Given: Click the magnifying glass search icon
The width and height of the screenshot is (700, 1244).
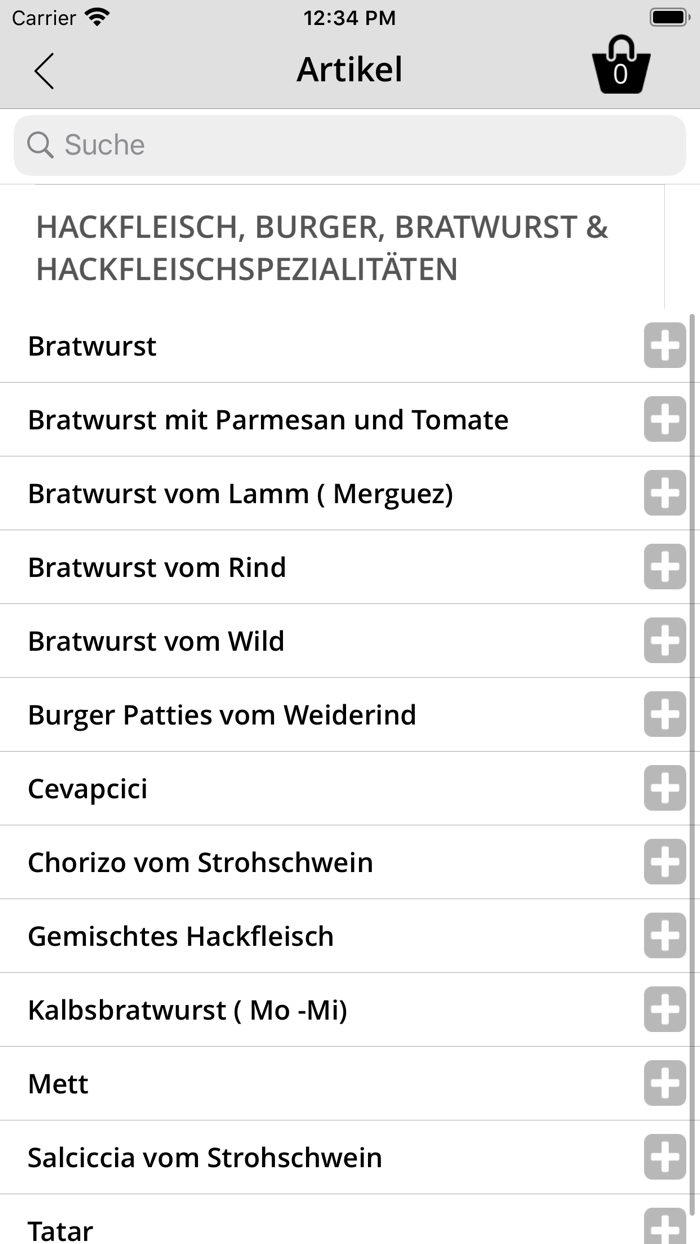Looking at the screenshot, I should (x=39, y=145).
